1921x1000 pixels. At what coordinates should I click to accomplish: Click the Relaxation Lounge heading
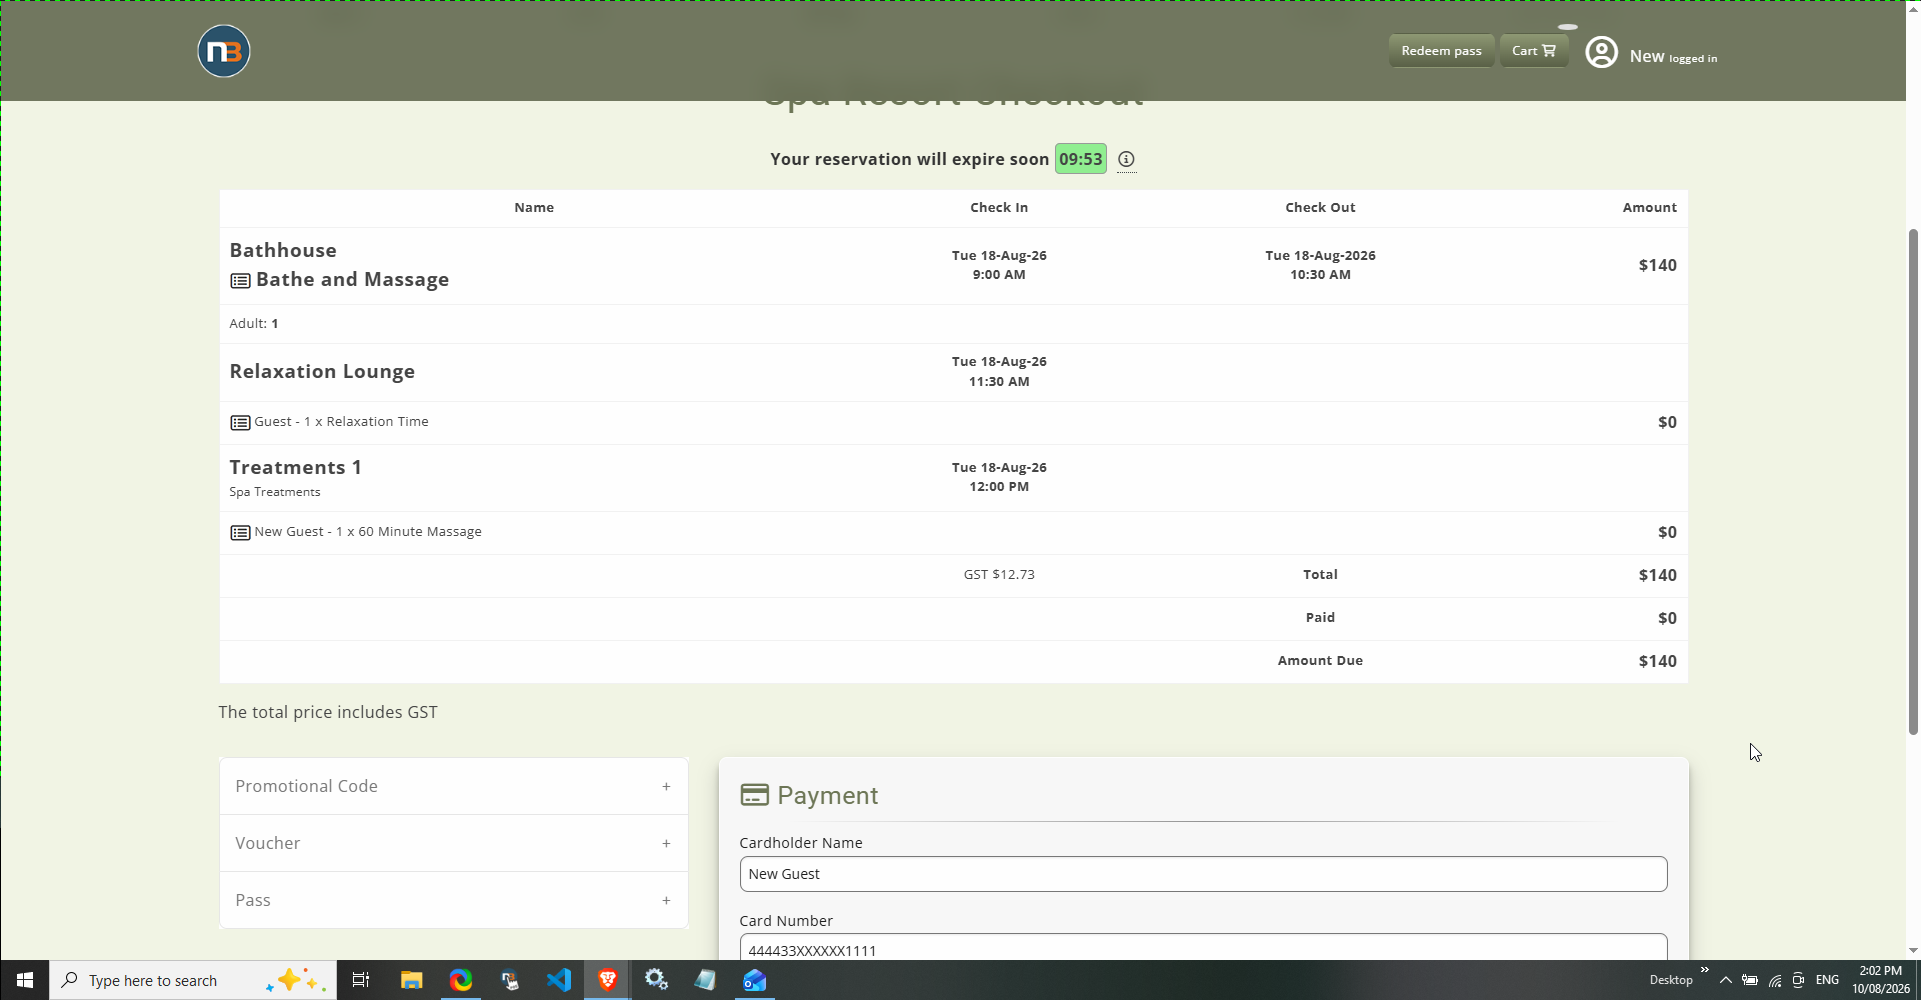click(x=322, y=371)
